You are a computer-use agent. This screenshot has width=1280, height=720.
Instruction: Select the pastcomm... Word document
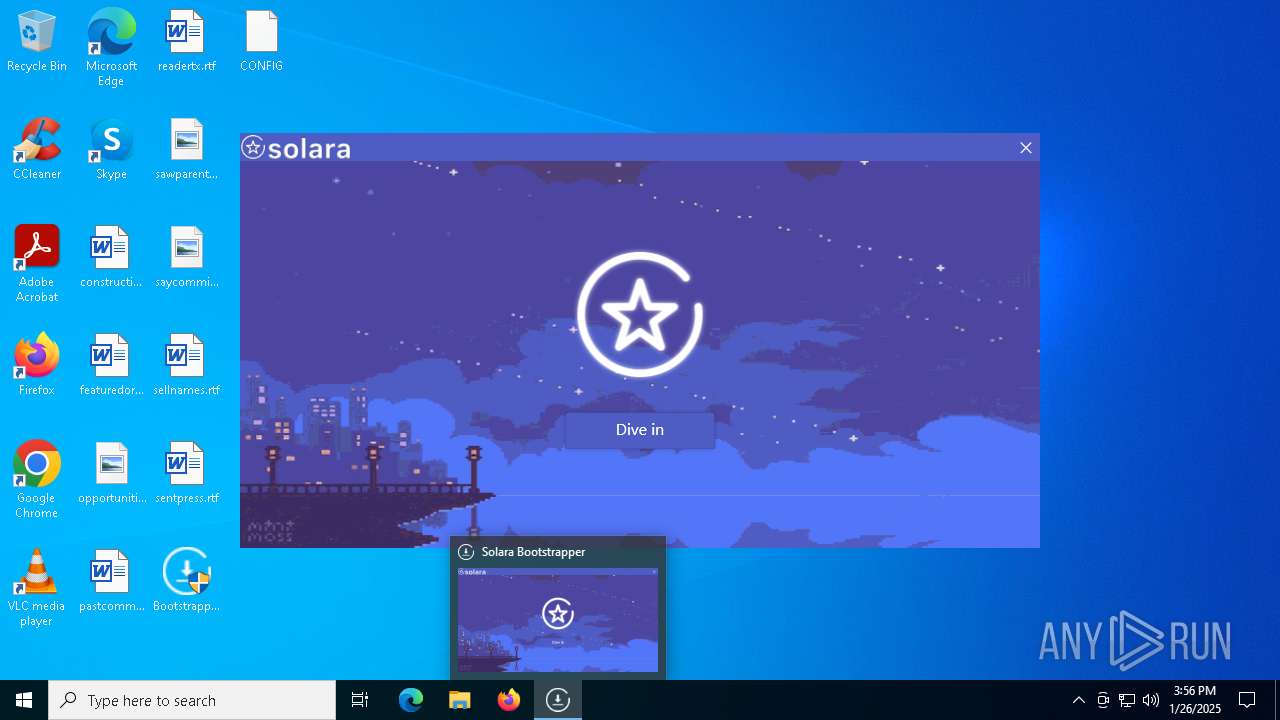[x=111, y=581]
